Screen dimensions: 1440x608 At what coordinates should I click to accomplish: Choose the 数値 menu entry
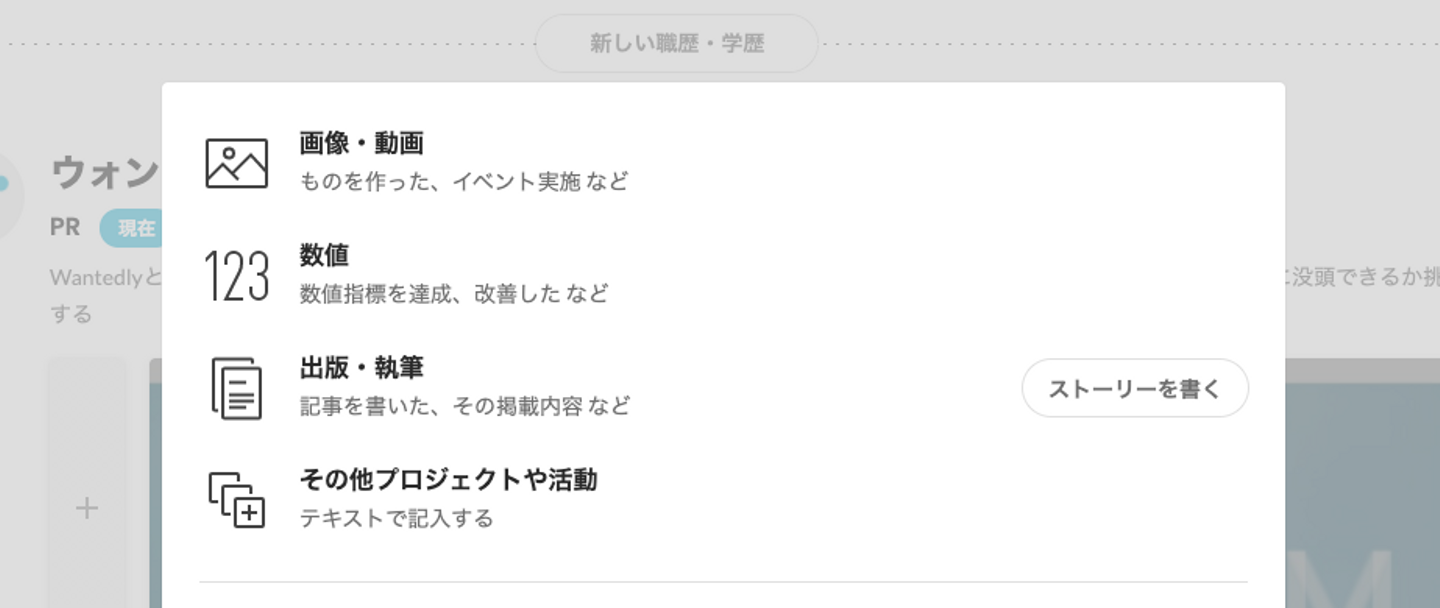(x=324, y=256)
